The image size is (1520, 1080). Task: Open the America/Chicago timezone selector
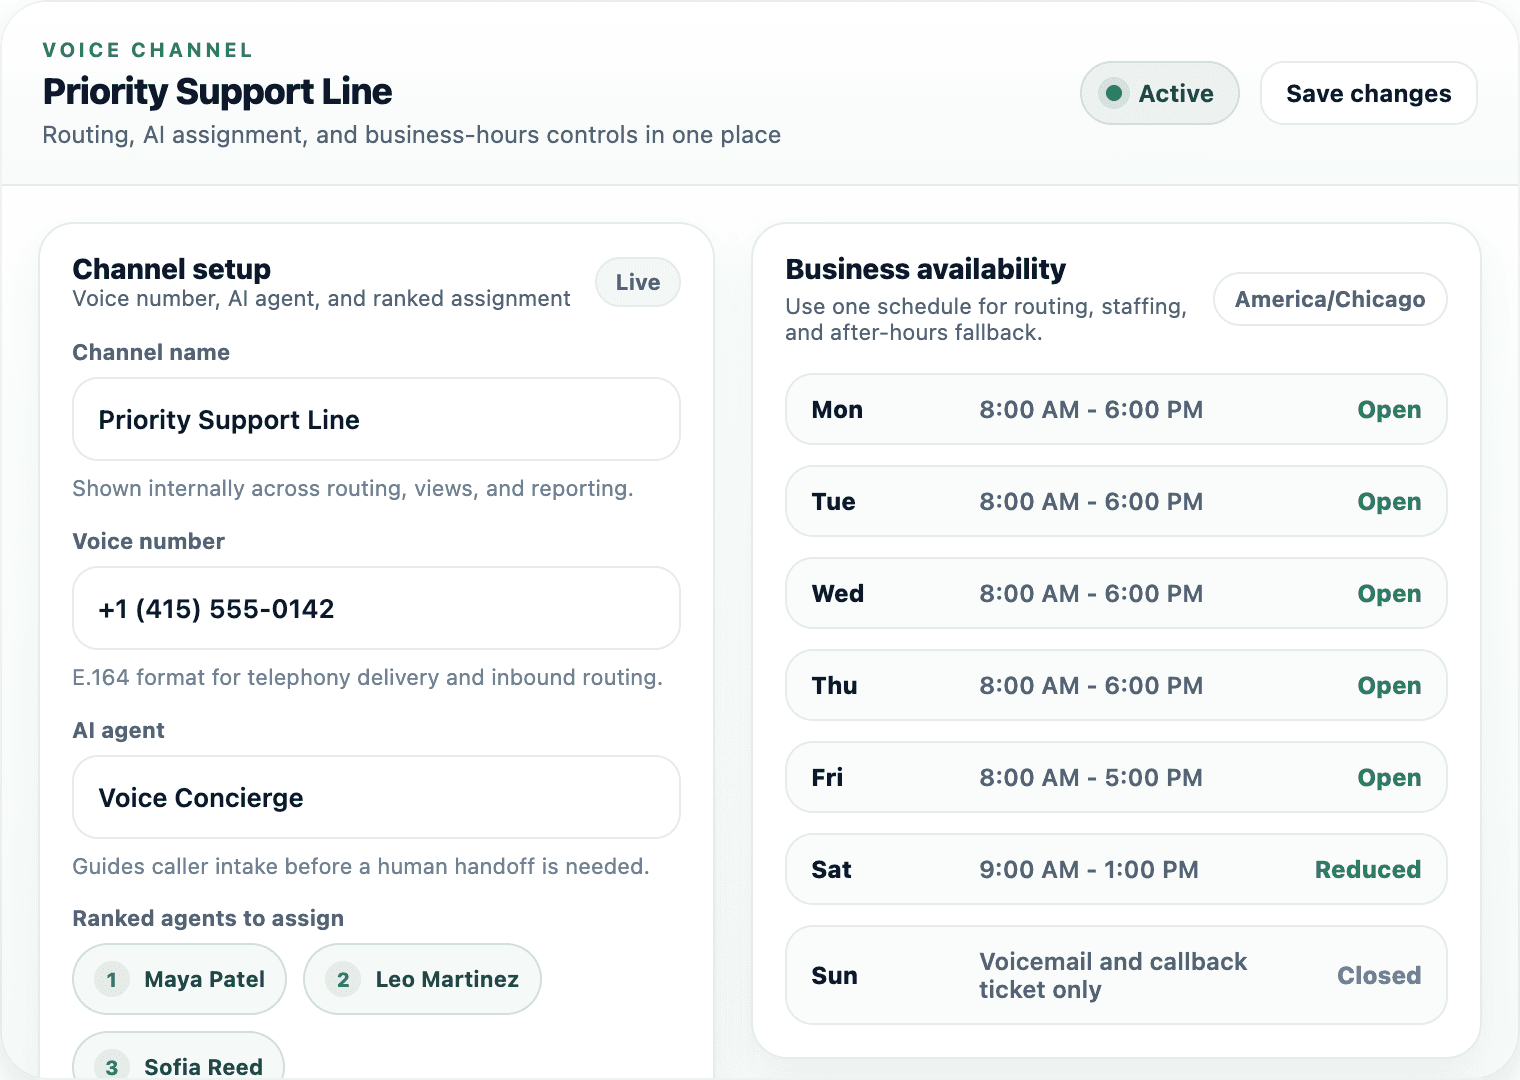(x=1330, y=298)
